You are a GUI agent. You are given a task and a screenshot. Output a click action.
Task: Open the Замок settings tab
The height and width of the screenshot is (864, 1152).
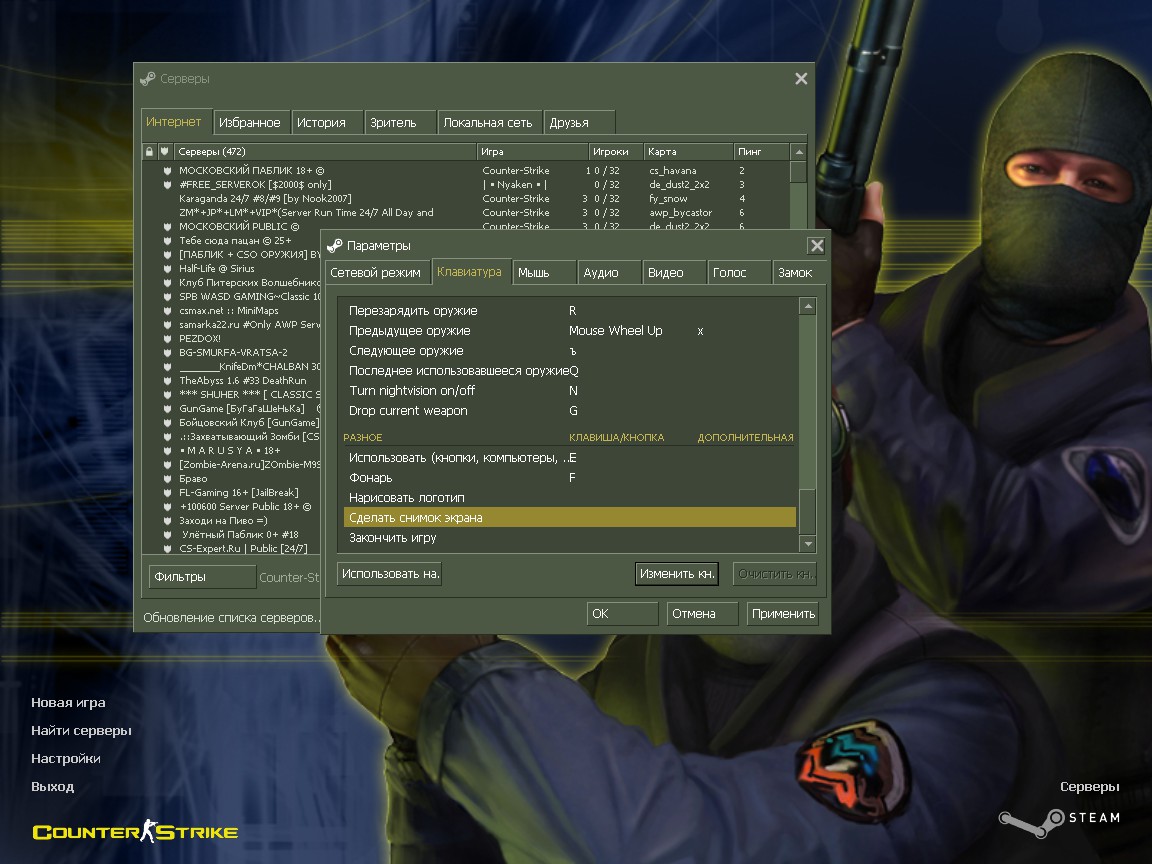pyautogui.click(x=799, y=273)
